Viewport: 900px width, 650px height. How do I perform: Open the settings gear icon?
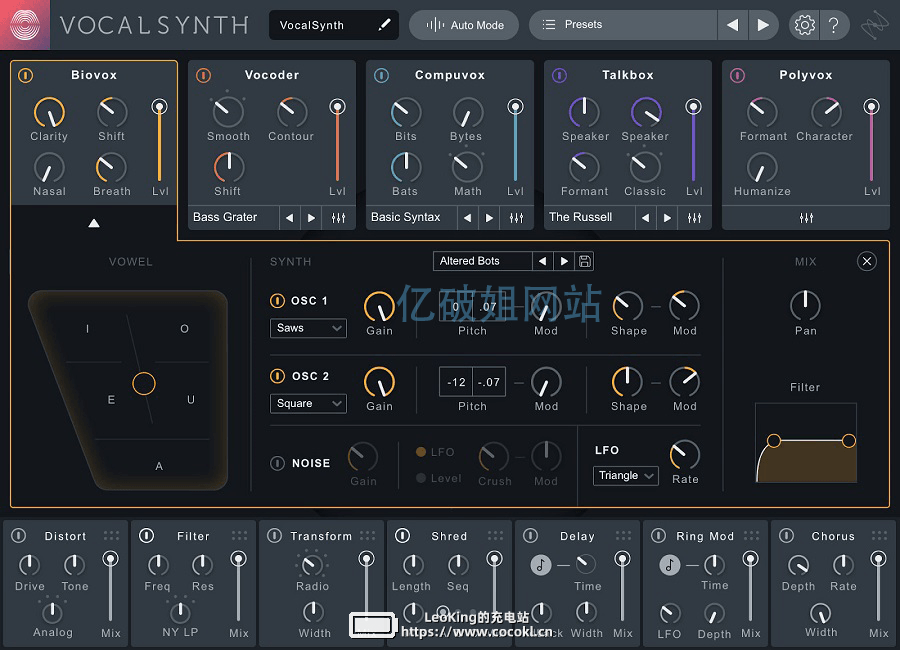coord(804,25)
